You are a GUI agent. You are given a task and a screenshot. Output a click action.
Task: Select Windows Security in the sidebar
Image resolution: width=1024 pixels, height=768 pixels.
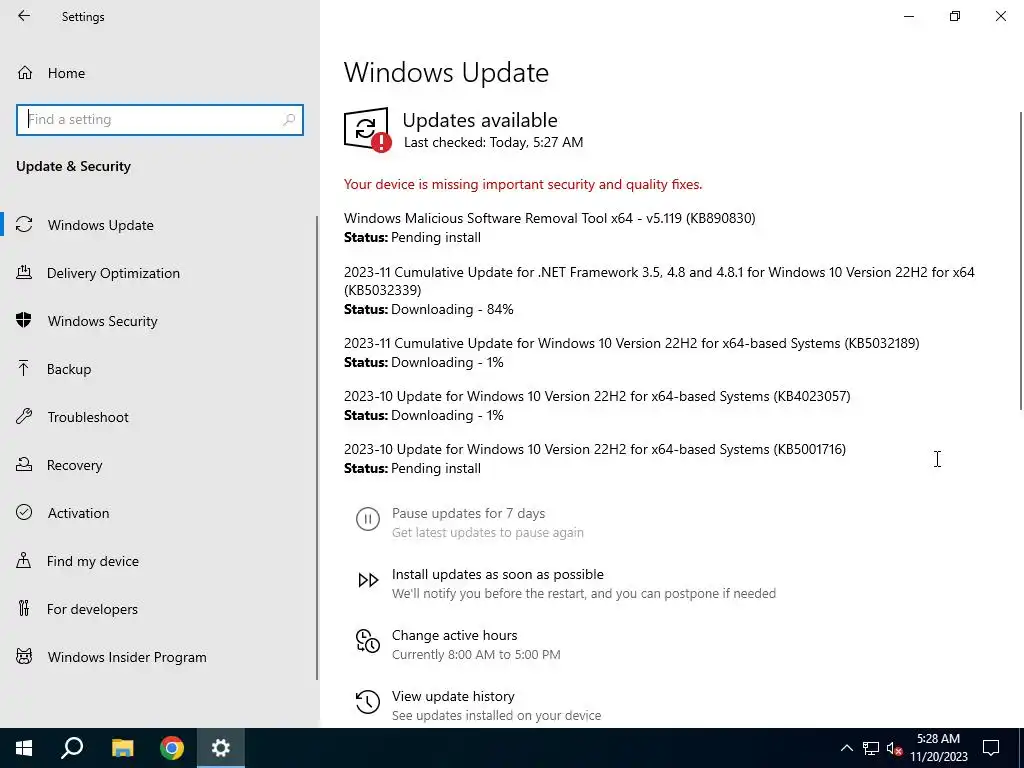tap(159, 321)
